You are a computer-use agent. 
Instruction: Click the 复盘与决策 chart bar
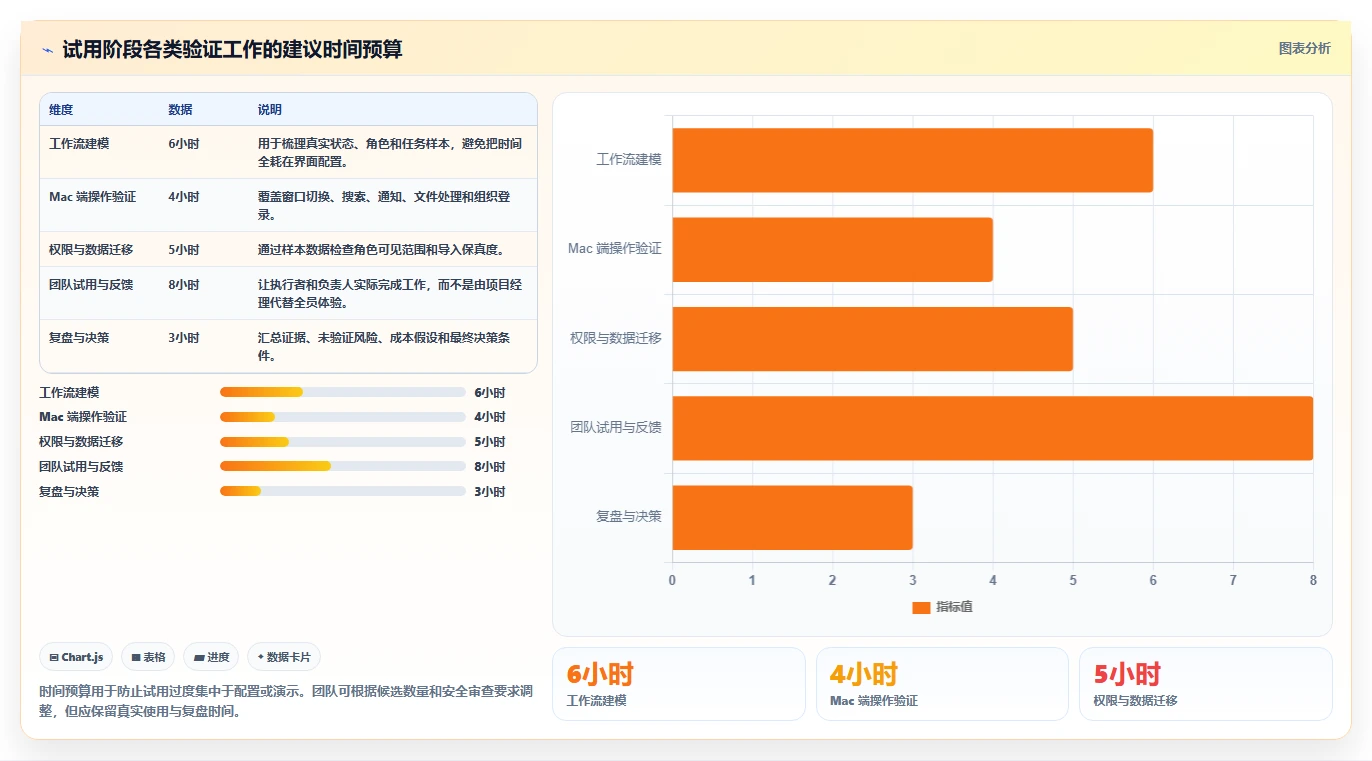click(x=792, y=517)
